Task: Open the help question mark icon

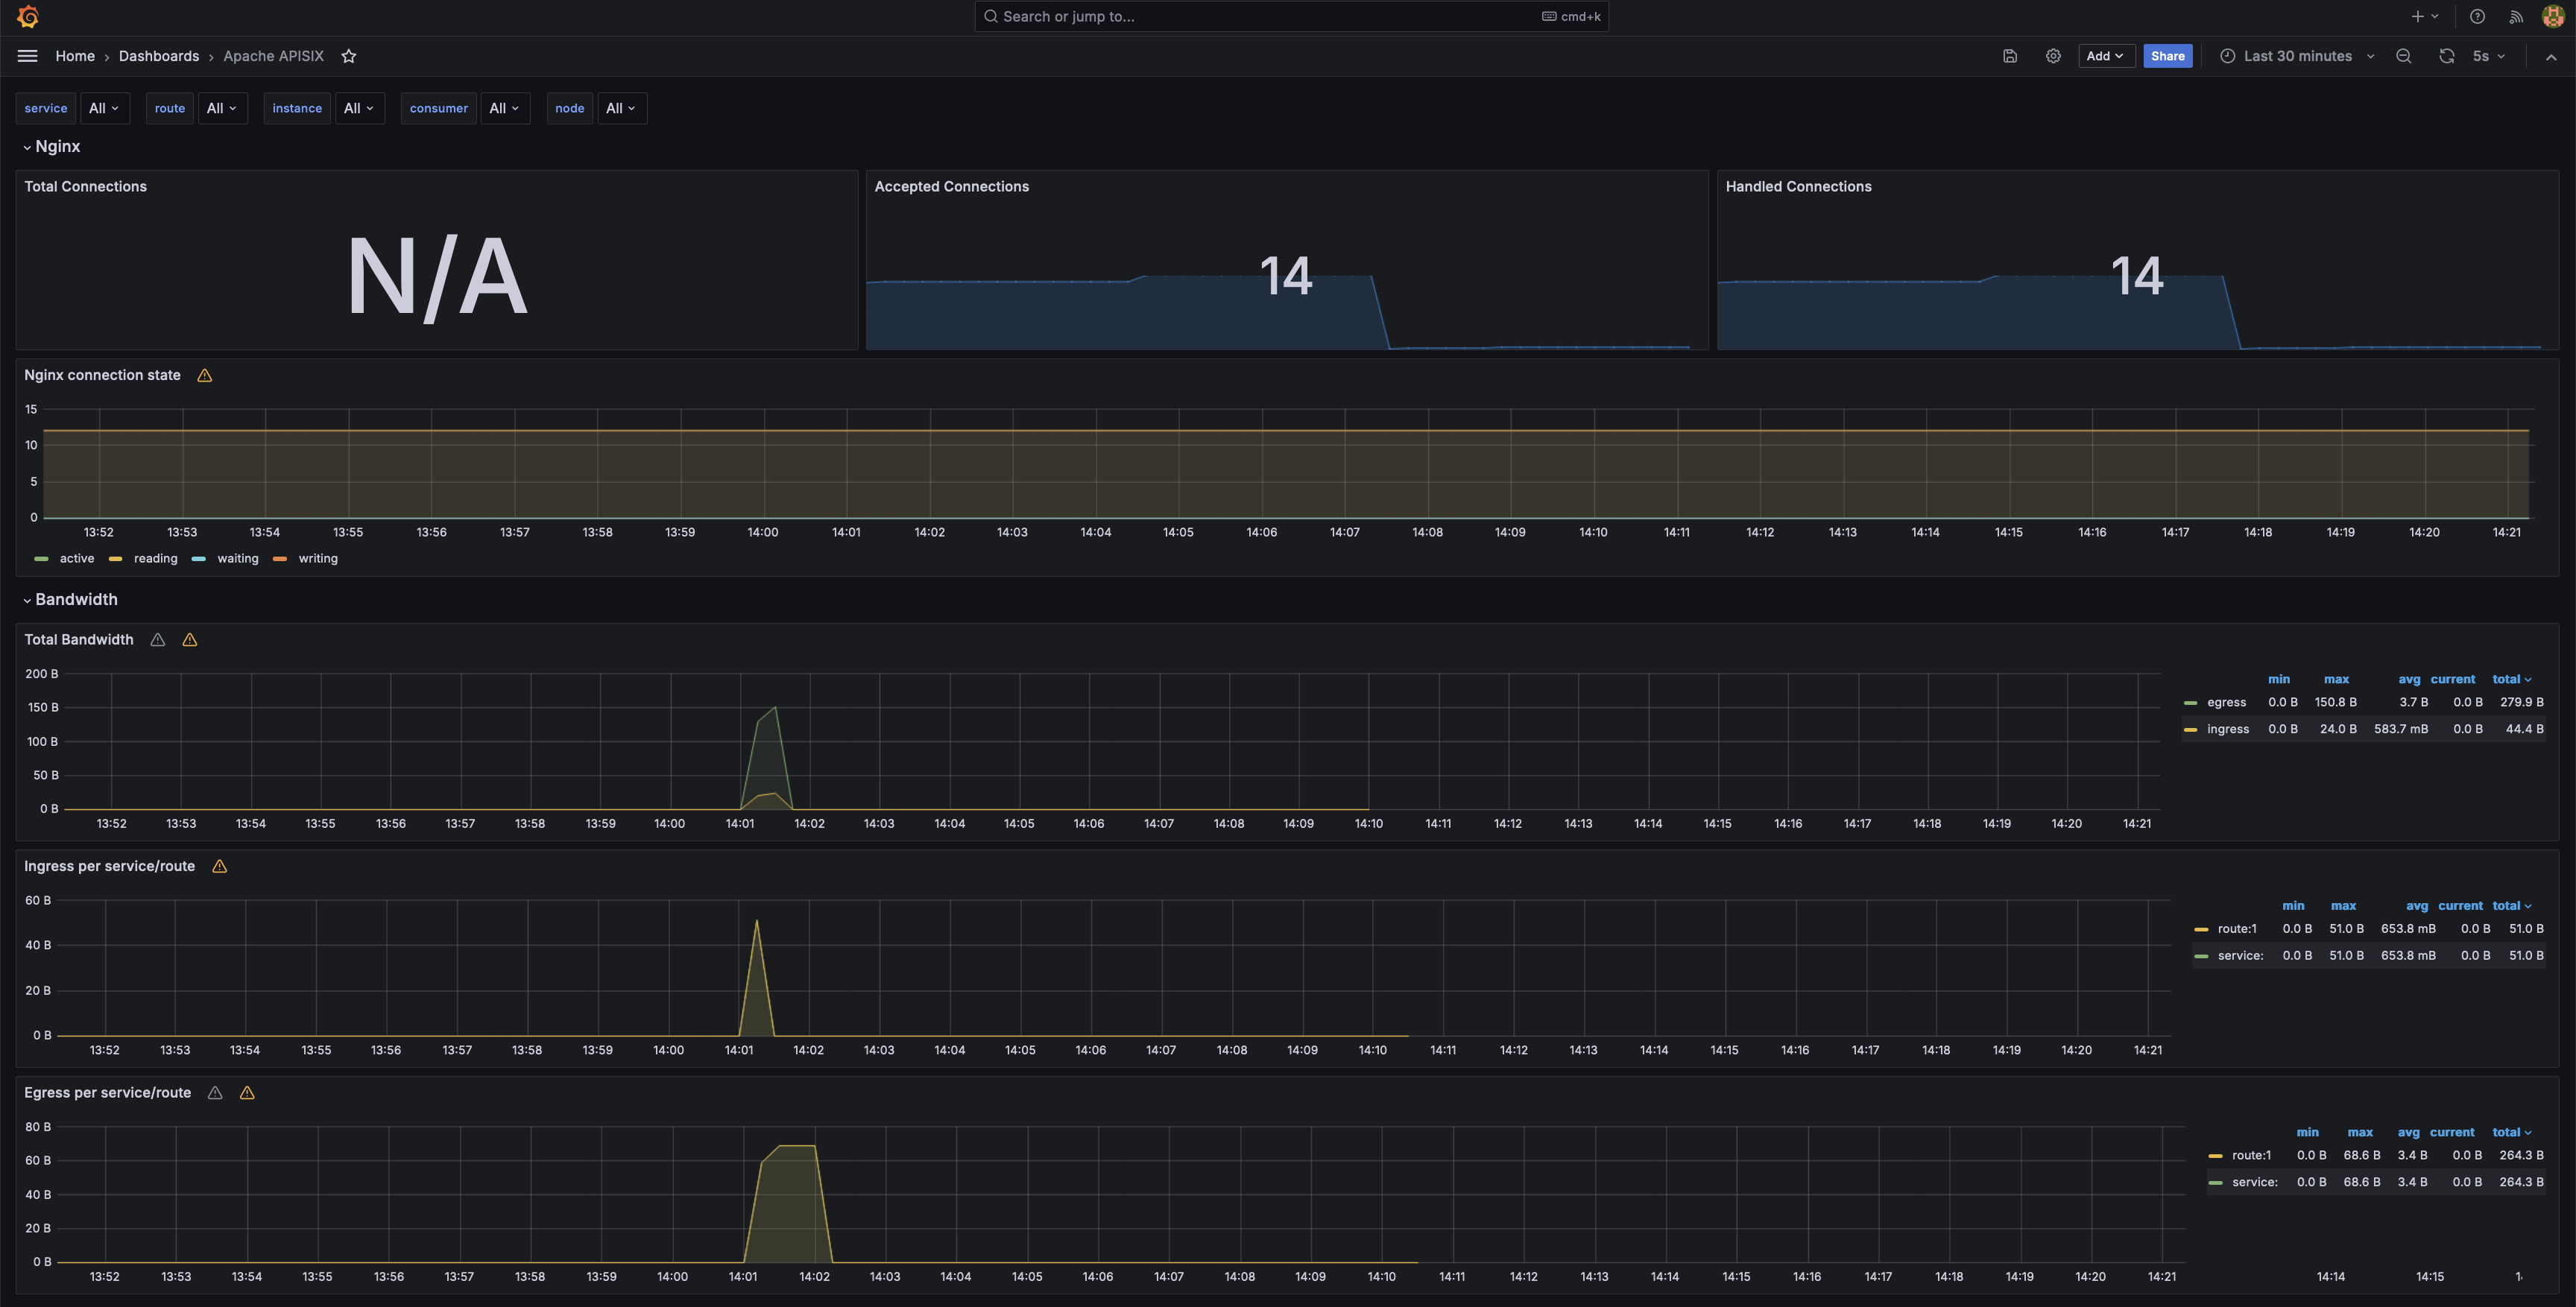Action: coord(2477,17)
